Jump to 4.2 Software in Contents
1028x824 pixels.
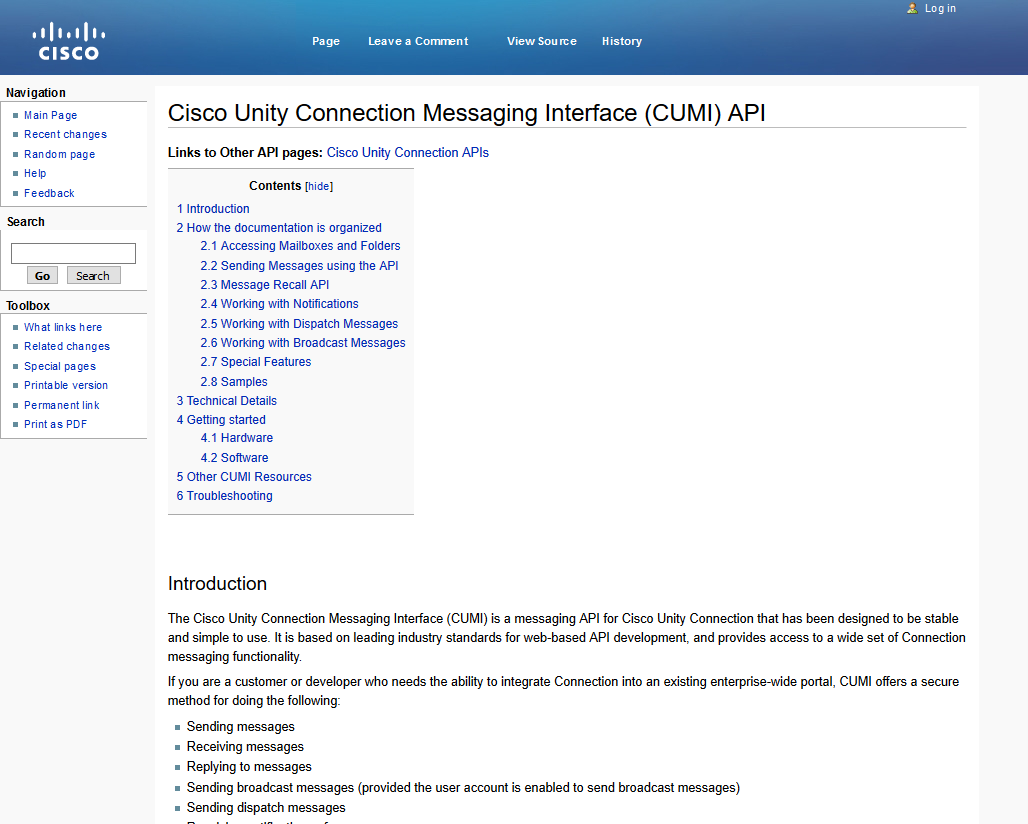point(234,458)
